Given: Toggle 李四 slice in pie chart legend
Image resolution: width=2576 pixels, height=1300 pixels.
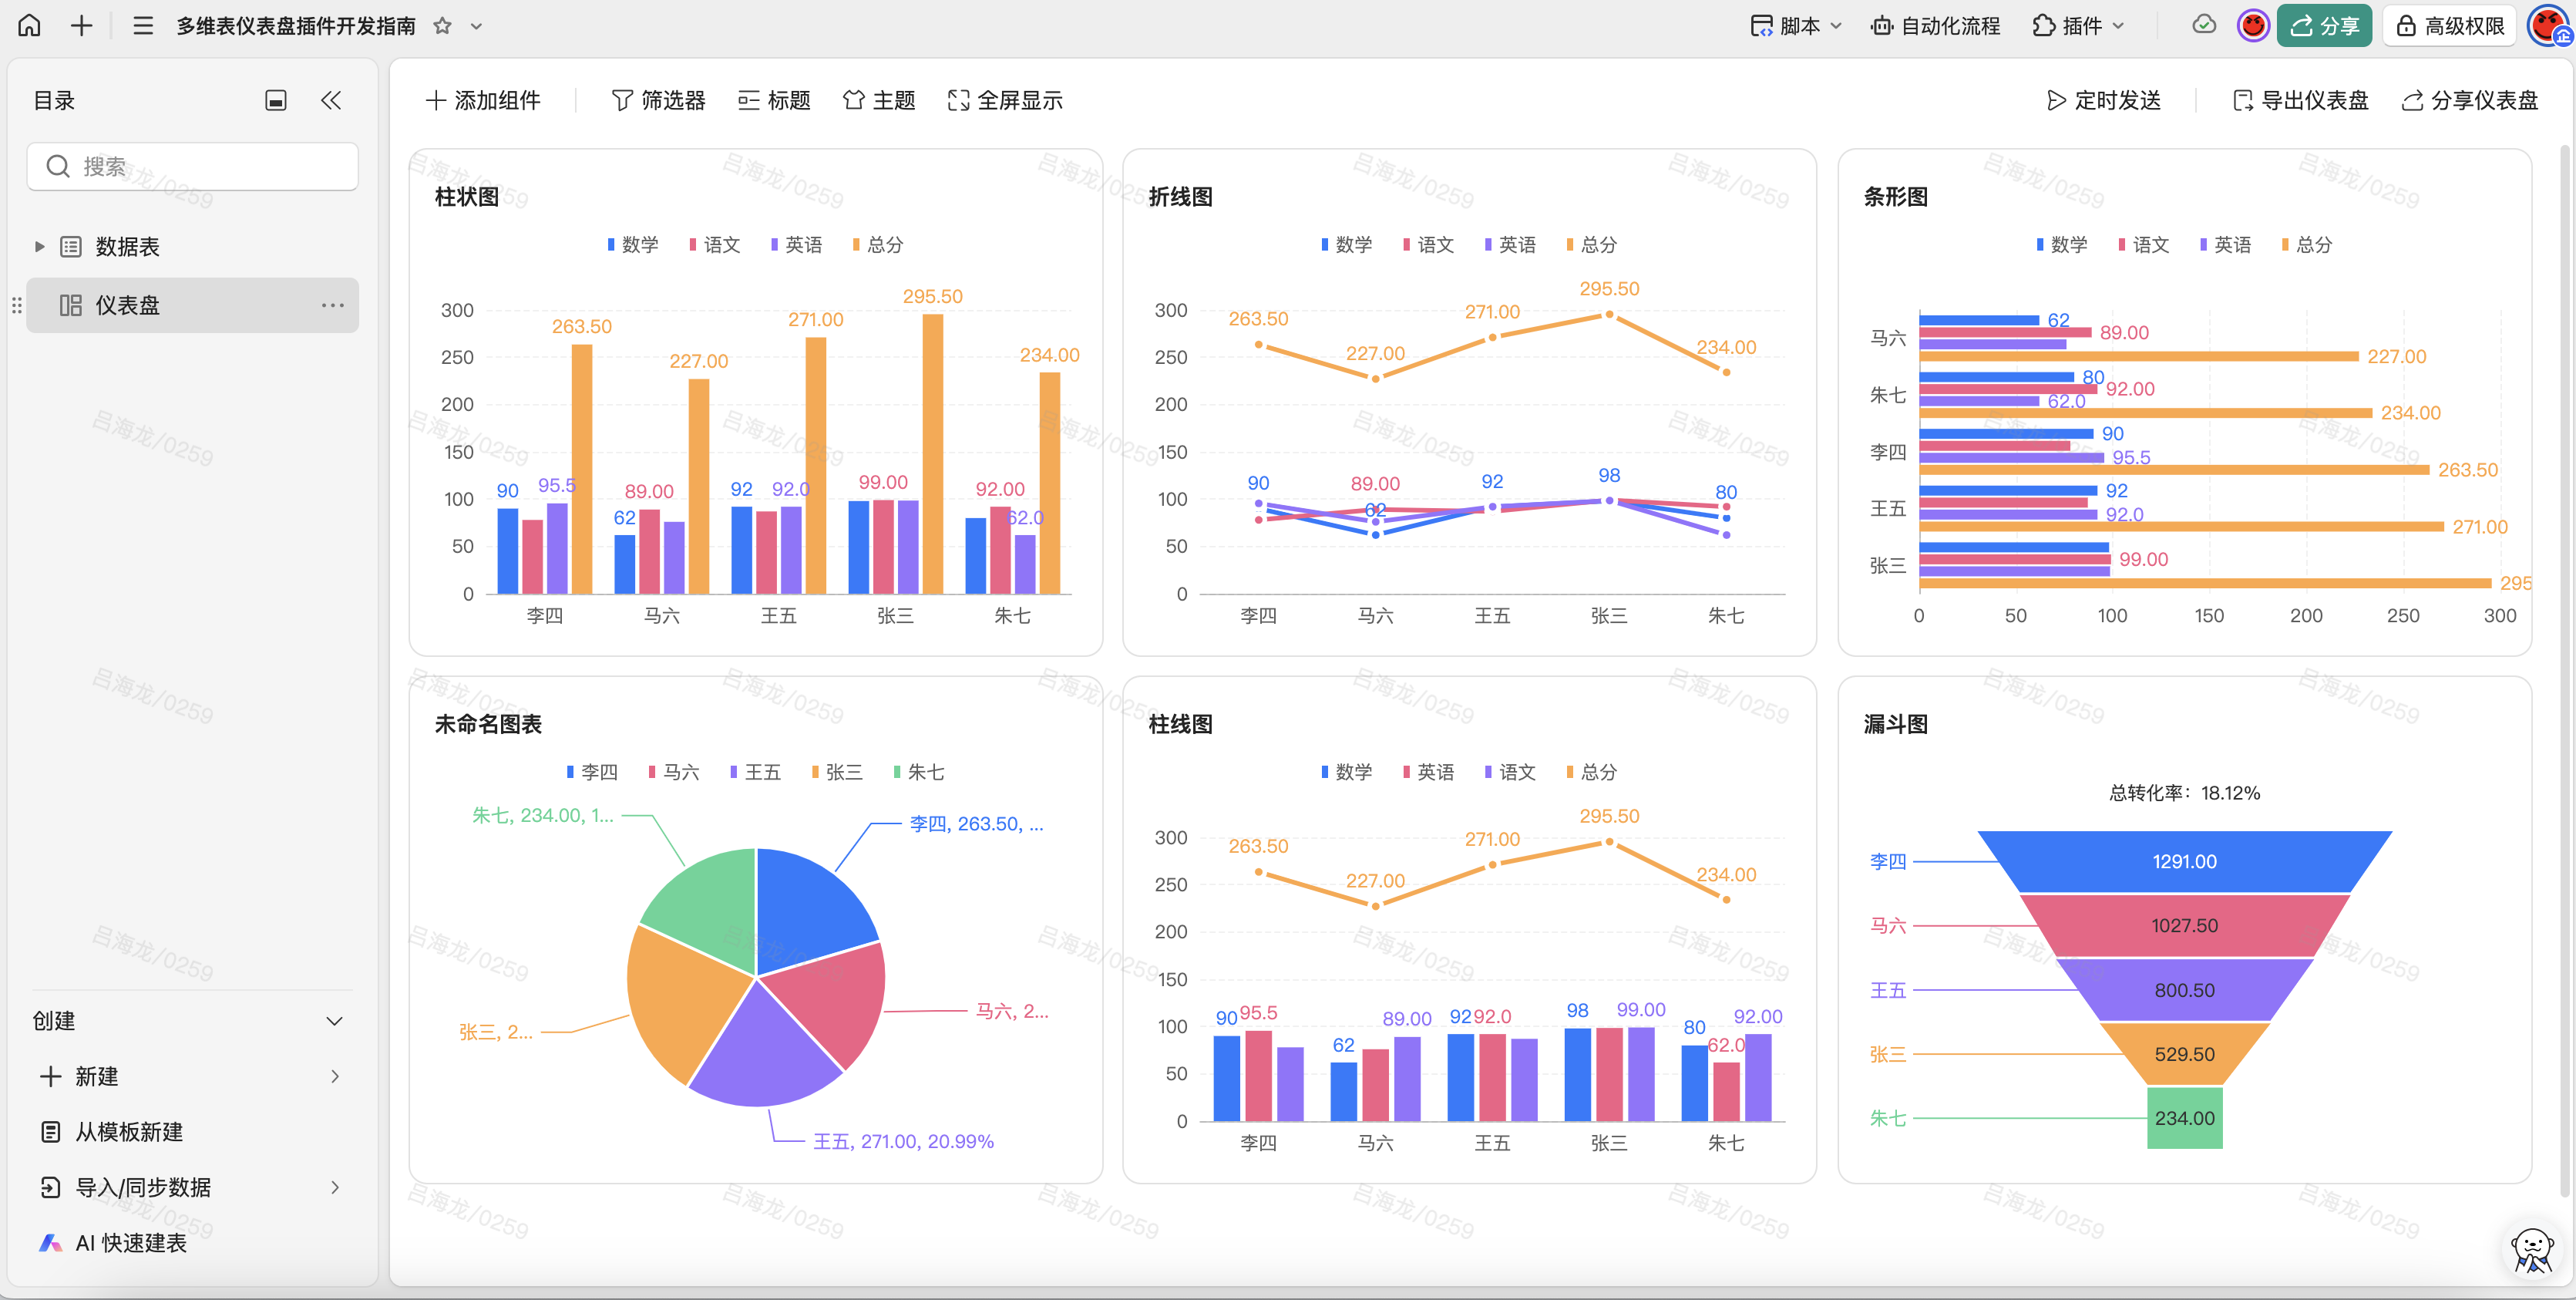Looking at the screenshot, I should pyautogui.click(x=591, y=772).
